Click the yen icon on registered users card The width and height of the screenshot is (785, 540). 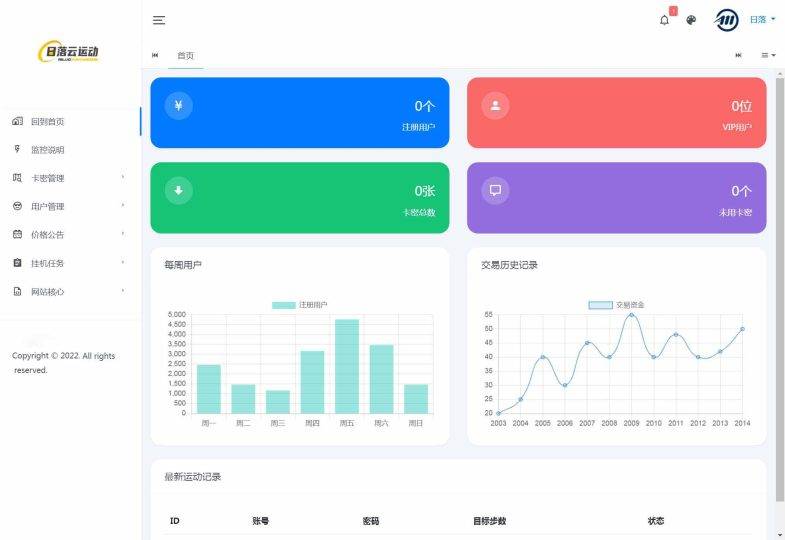tap(178, 105)
